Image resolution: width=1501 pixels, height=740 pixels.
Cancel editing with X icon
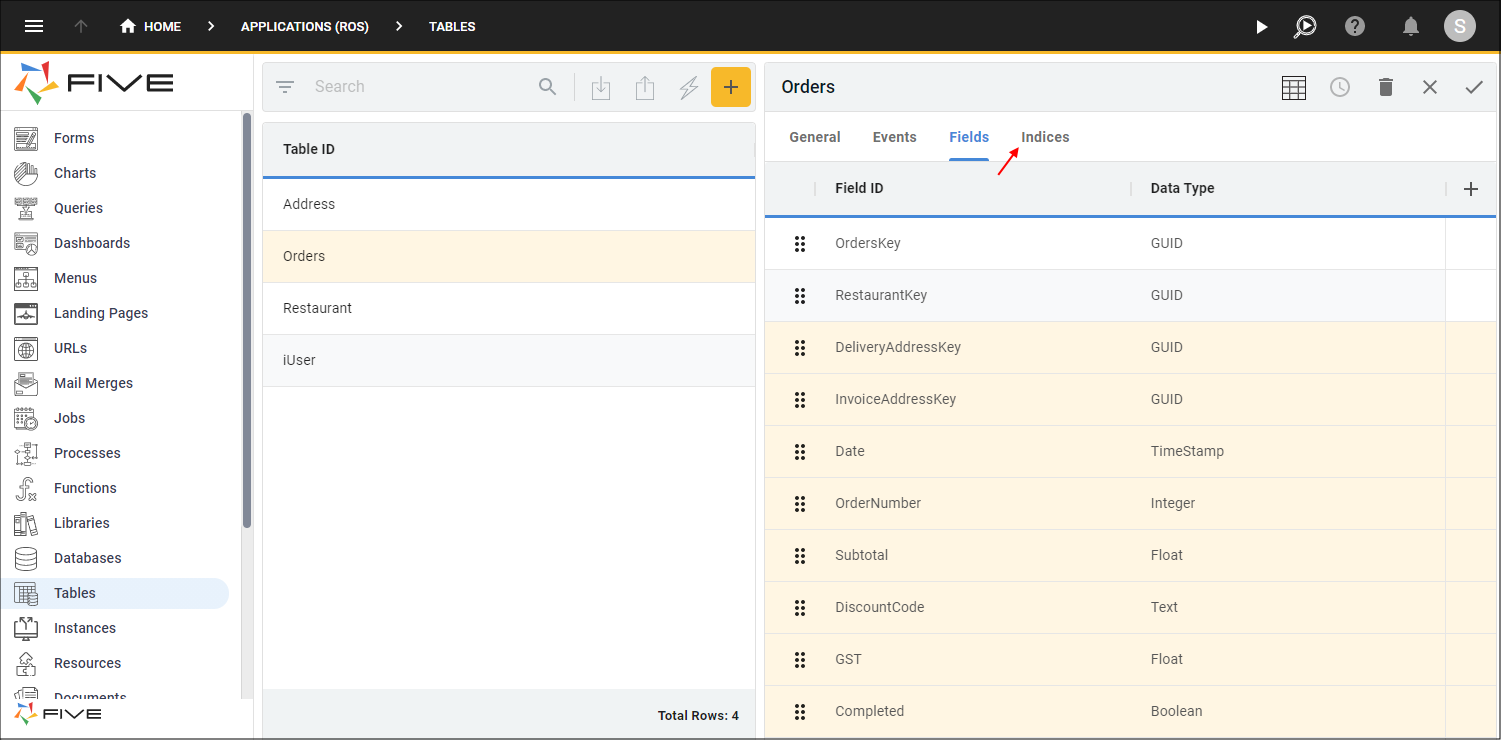(x=1430, y=87)
